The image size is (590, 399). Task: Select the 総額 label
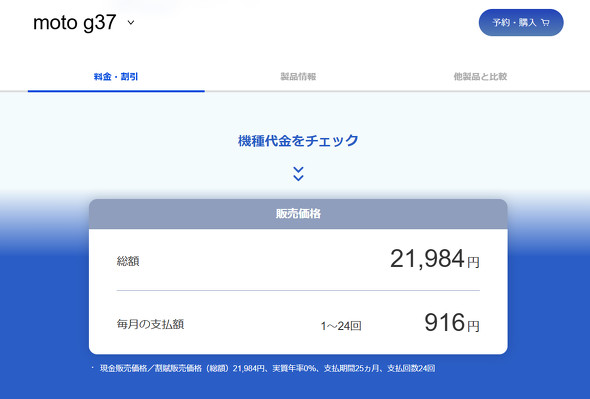click(128, 261)
